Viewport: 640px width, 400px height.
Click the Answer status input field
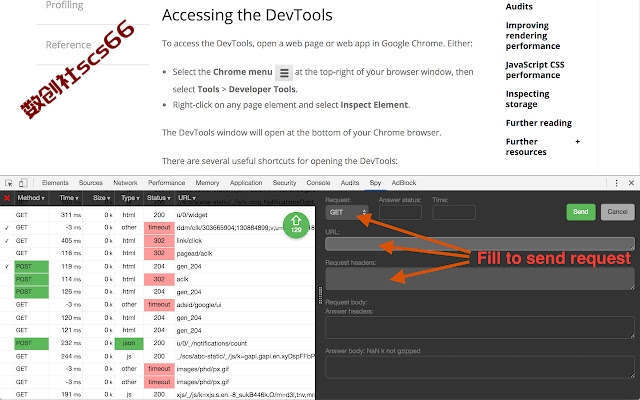click(400, 212)
